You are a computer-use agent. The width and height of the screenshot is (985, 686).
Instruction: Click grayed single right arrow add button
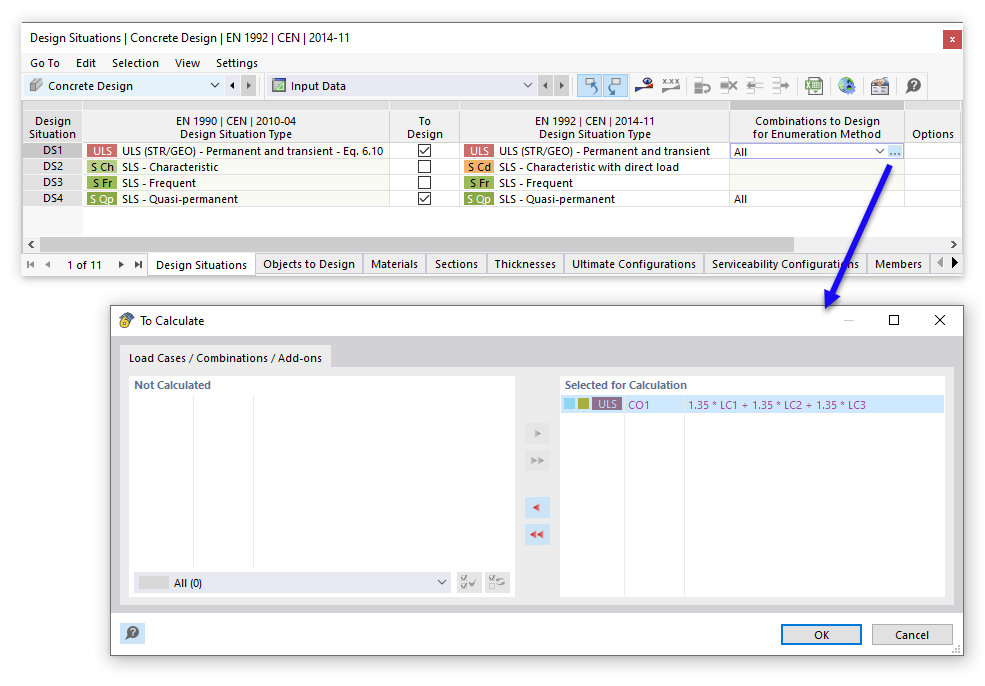click(537, 433)
